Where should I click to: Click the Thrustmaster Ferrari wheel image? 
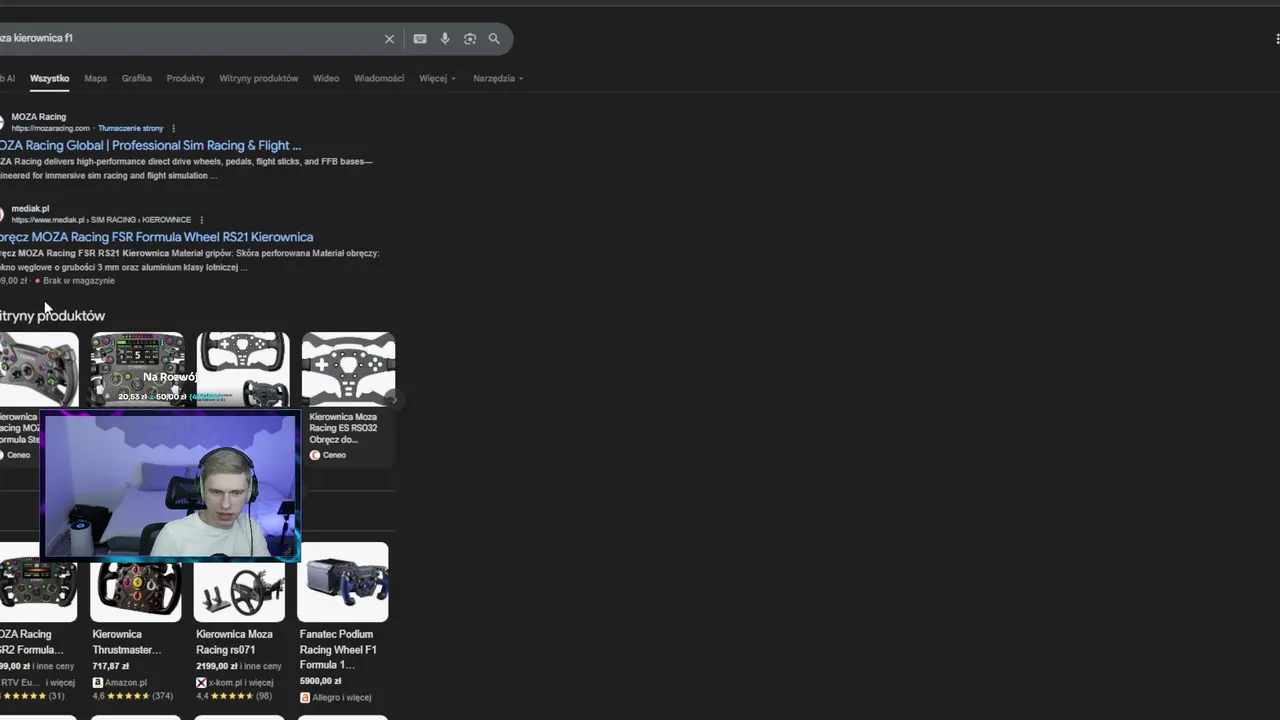[136, 582]
